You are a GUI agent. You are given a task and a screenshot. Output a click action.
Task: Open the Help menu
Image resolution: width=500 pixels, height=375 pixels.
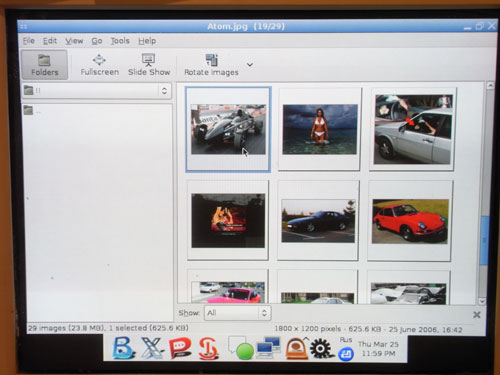point(147,41)
